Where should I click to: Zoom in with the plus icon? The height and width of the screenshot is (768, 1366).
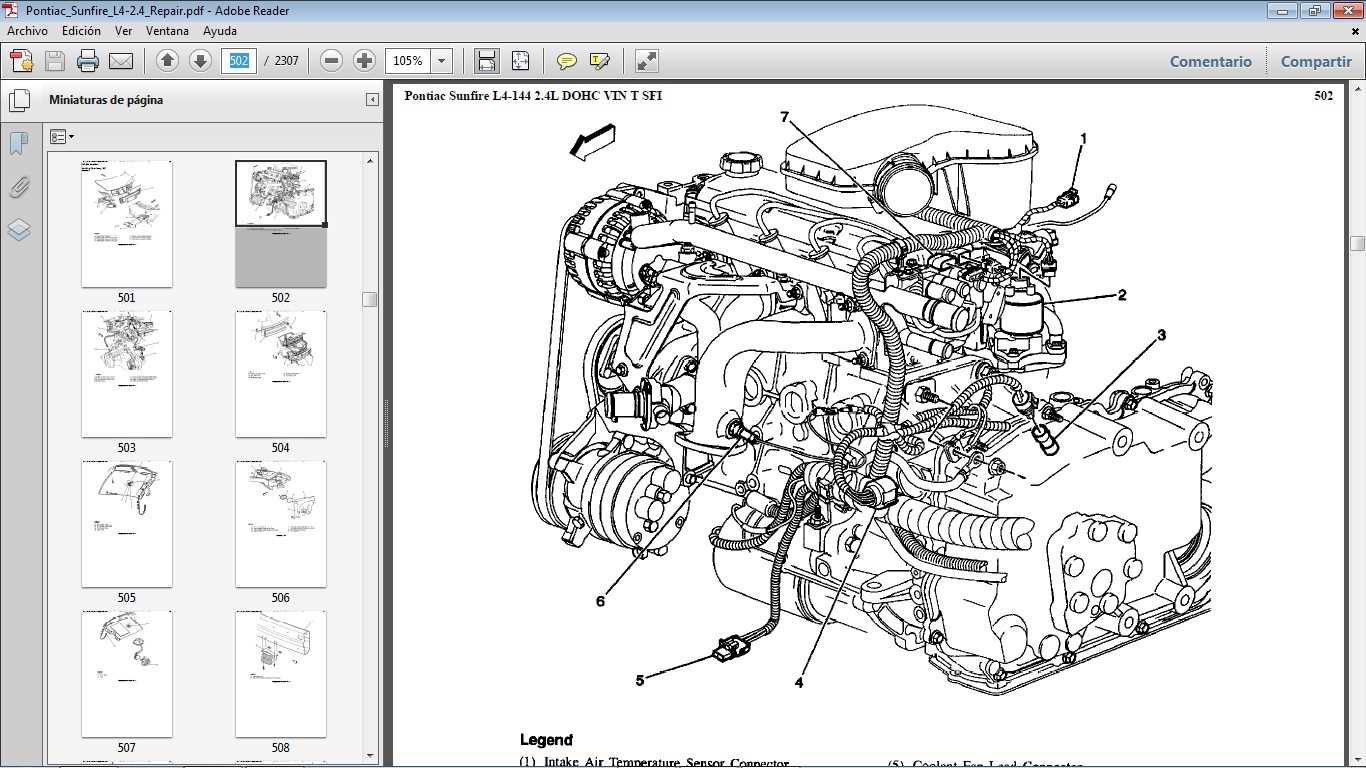pos(364,61)
